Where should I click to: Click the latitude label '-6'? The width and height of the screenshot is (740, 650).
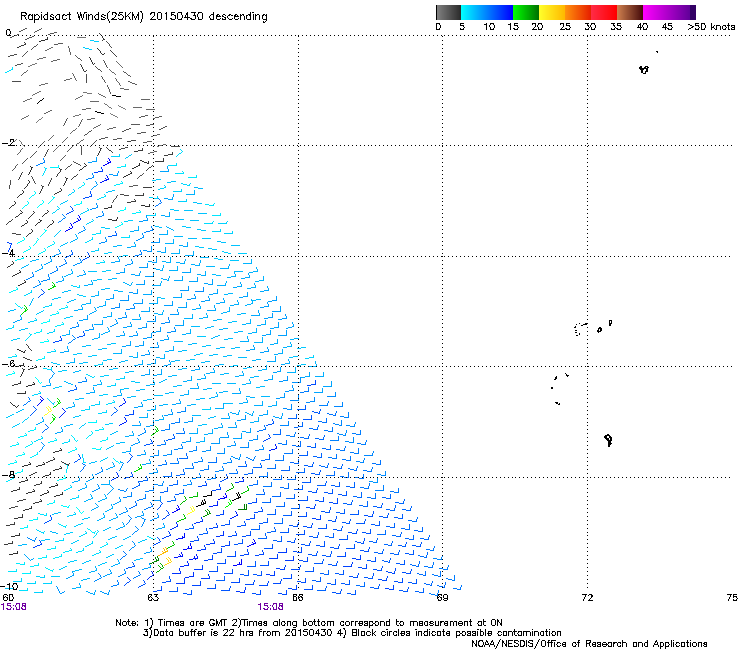click(x=9, y=363)
